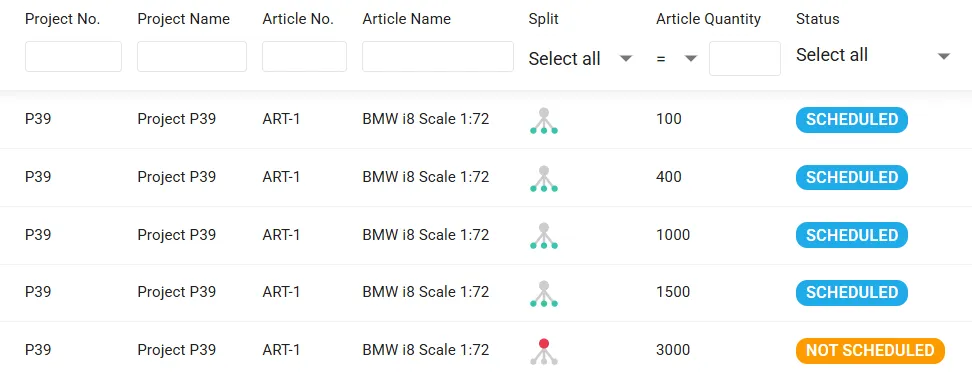Select quantity value 1500
972x376 pixels.
673,292
